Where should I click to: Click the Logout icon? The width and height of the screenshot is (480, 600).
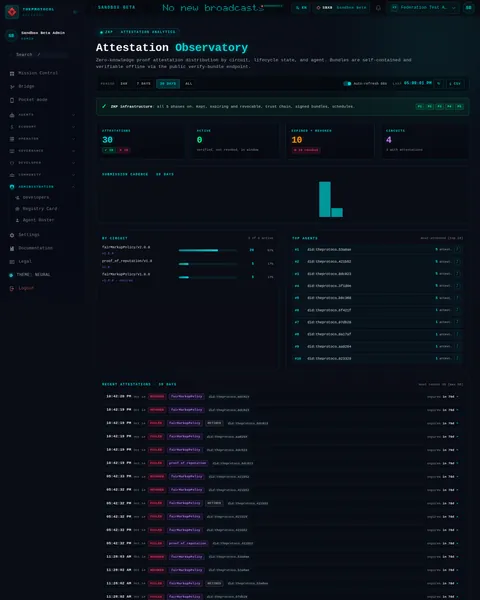pyautogui.click(x=12, y=288)
